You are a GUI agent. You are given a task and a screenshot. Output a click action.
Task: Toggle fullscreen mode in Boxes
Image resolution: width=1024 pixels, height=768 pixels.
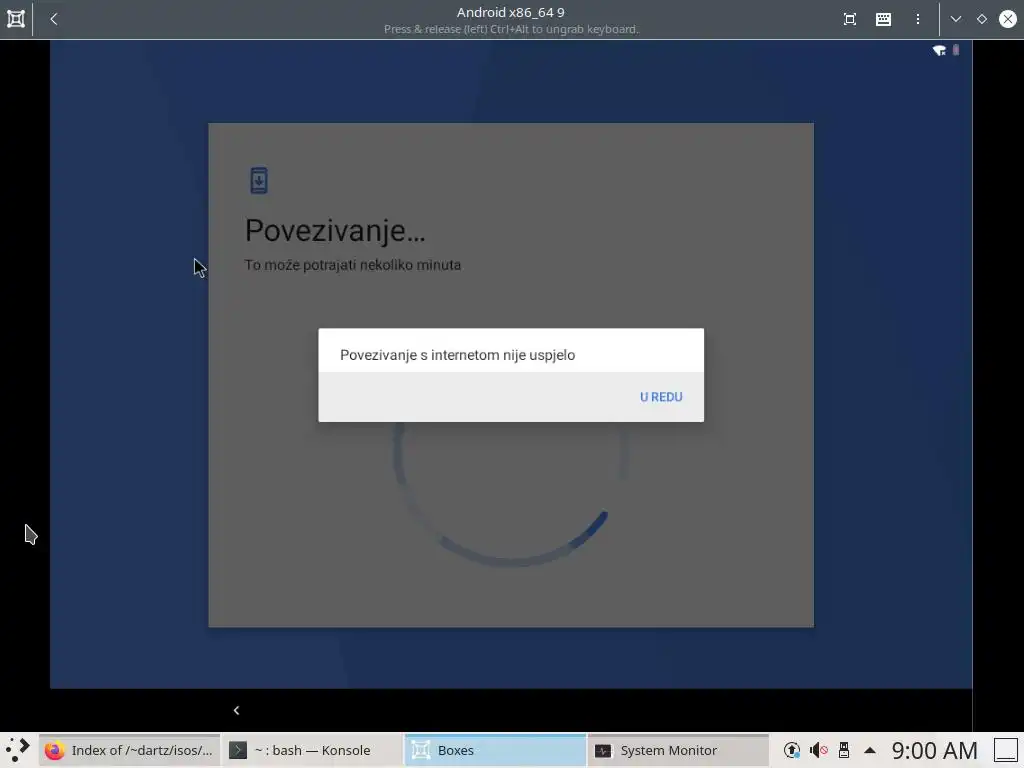click(850, 19)
